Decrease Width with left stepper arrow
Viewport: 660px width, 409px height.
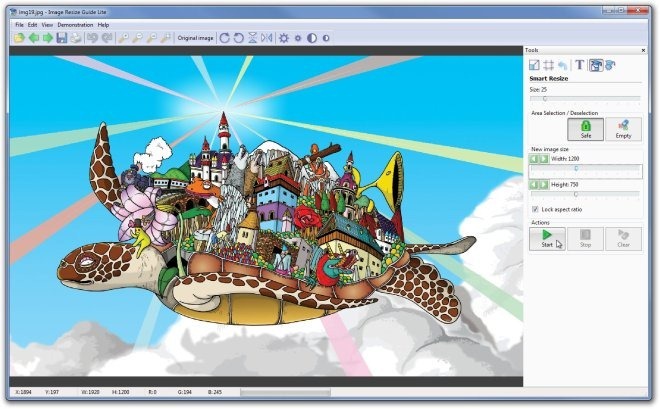(x=534, y=159)
